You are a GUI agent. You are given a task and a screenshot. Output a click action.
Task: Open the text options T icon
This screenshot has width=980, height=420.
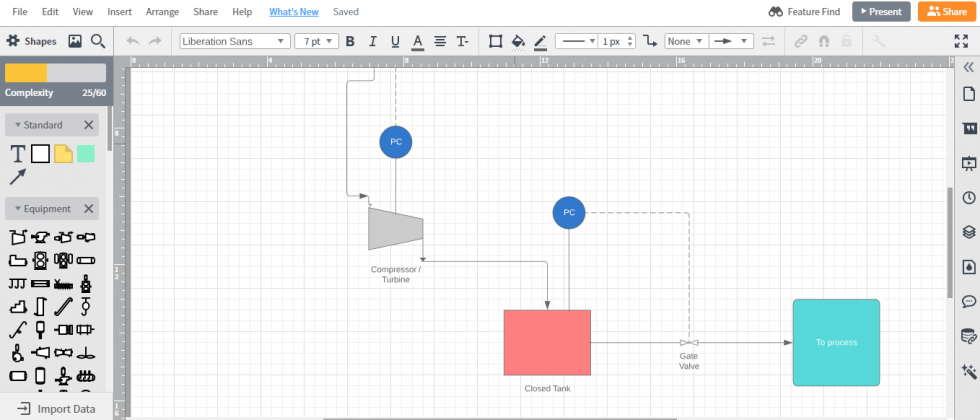[462, 41]
